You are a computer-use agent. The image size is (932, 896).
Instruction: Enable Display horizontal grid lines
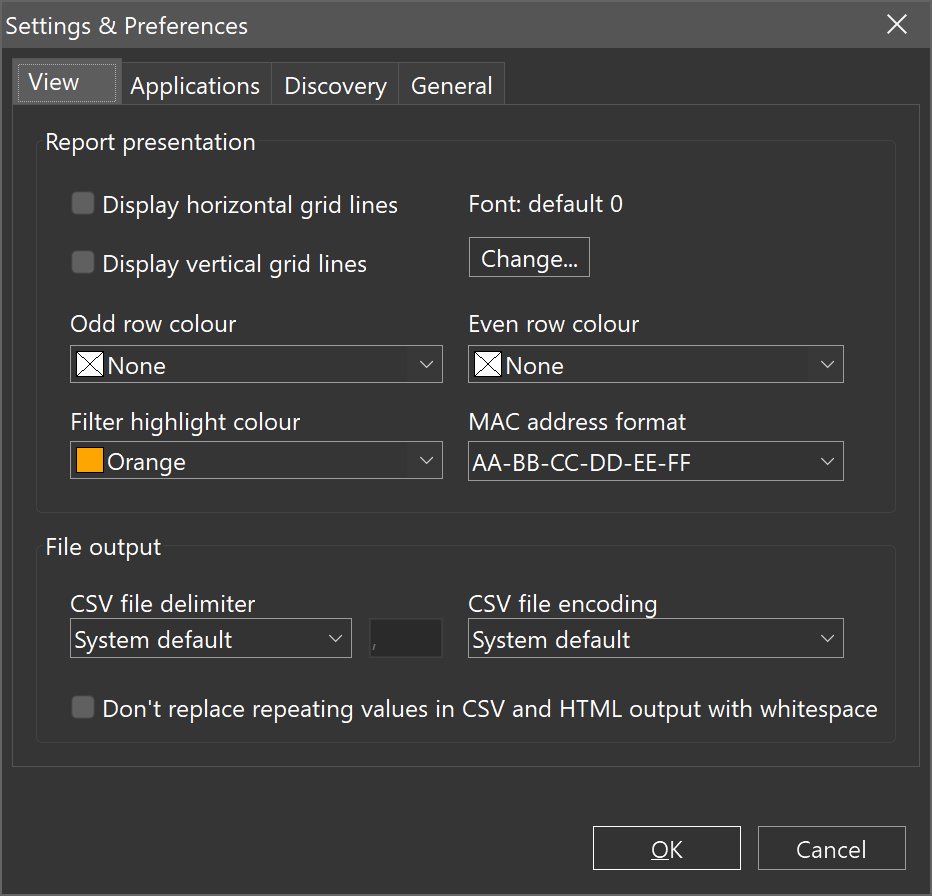(x=83, y=205)
